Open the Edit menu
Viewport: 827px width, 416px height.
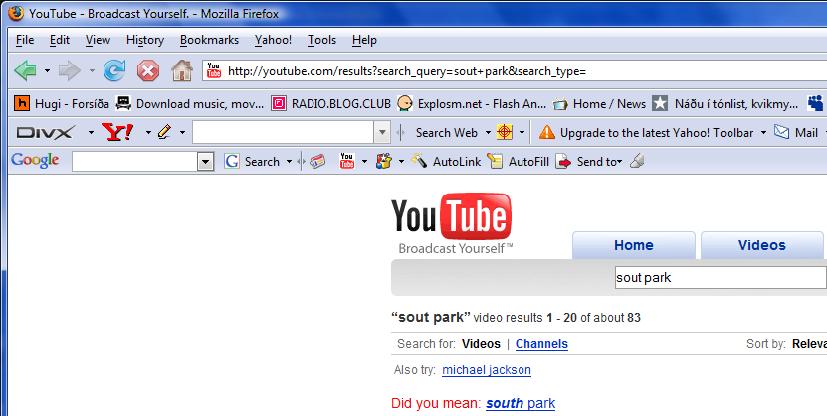60,40
